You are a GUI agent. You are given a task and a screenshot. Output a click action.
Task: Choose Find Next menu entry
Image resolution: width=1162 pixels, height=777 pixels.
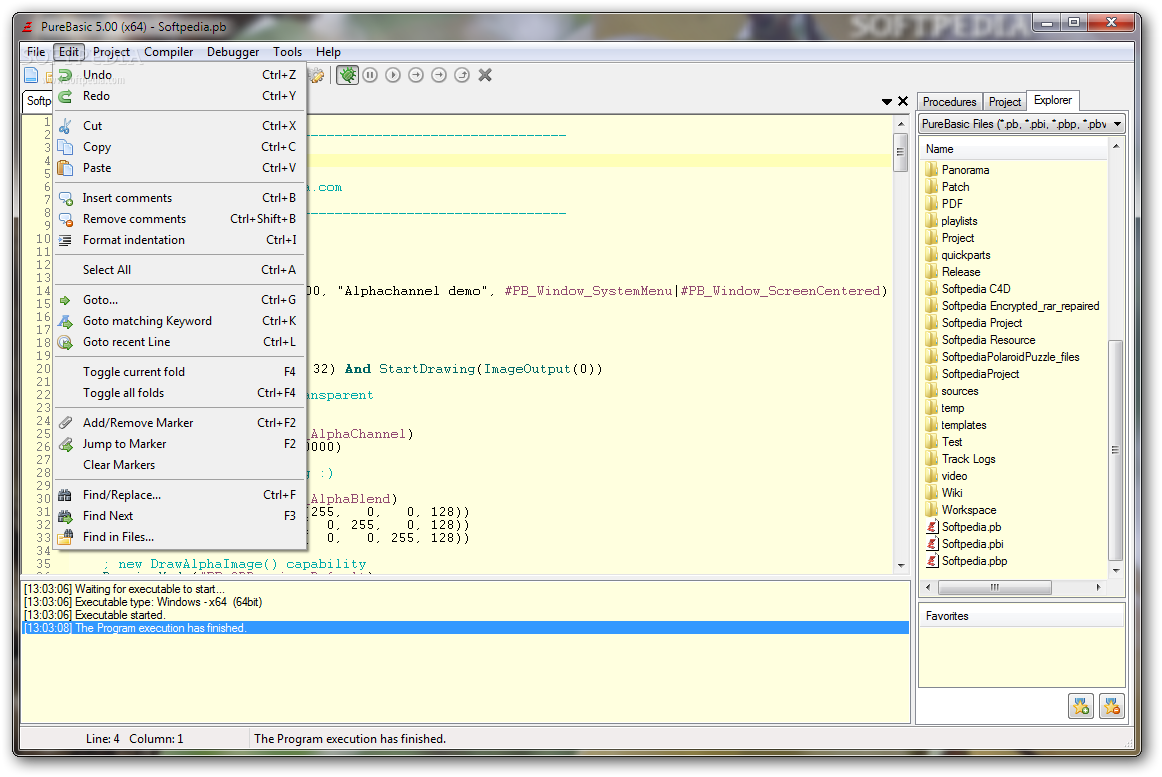click(x=180, y=515)
